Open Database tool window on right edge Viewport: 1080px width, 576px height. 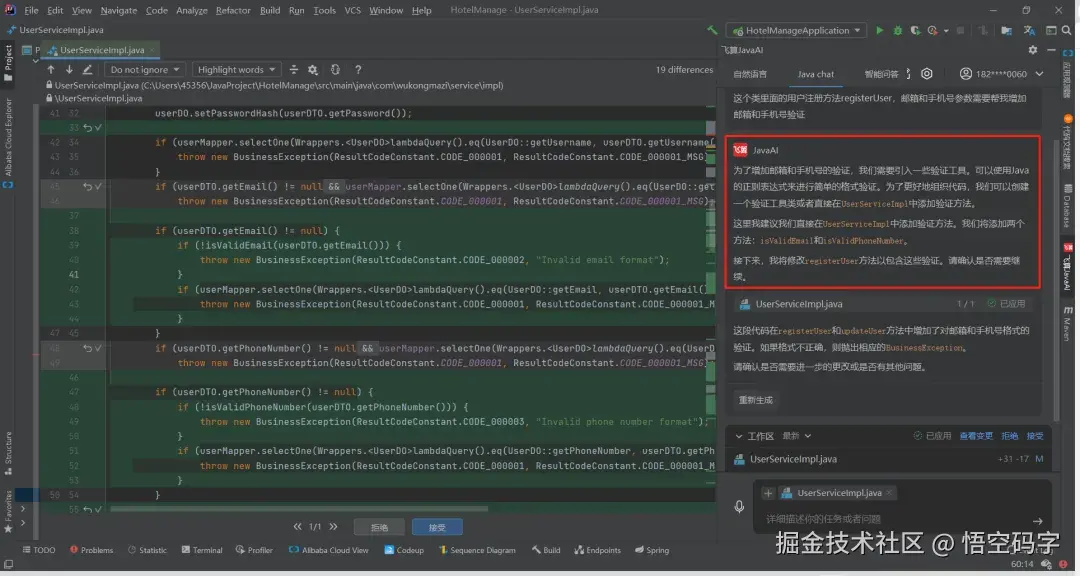[x=1068, y=206]
